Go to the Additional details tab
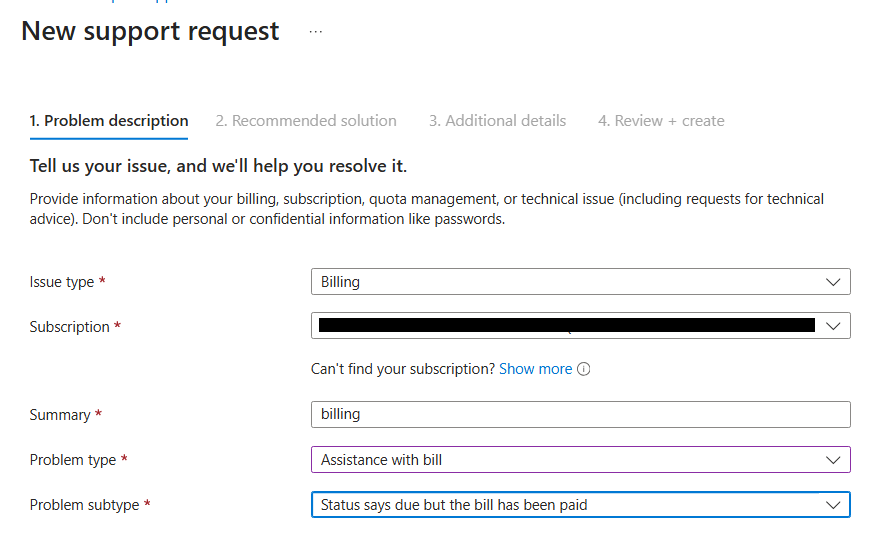The width and height of the screenshot is (883, 549). [x=497, y=121]
